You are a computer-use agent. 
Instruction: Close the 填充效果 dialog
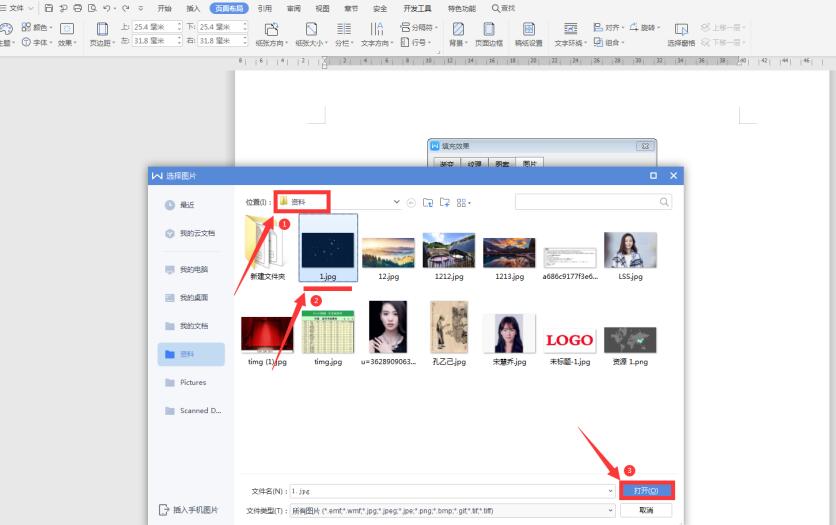[x=645, y=146]
